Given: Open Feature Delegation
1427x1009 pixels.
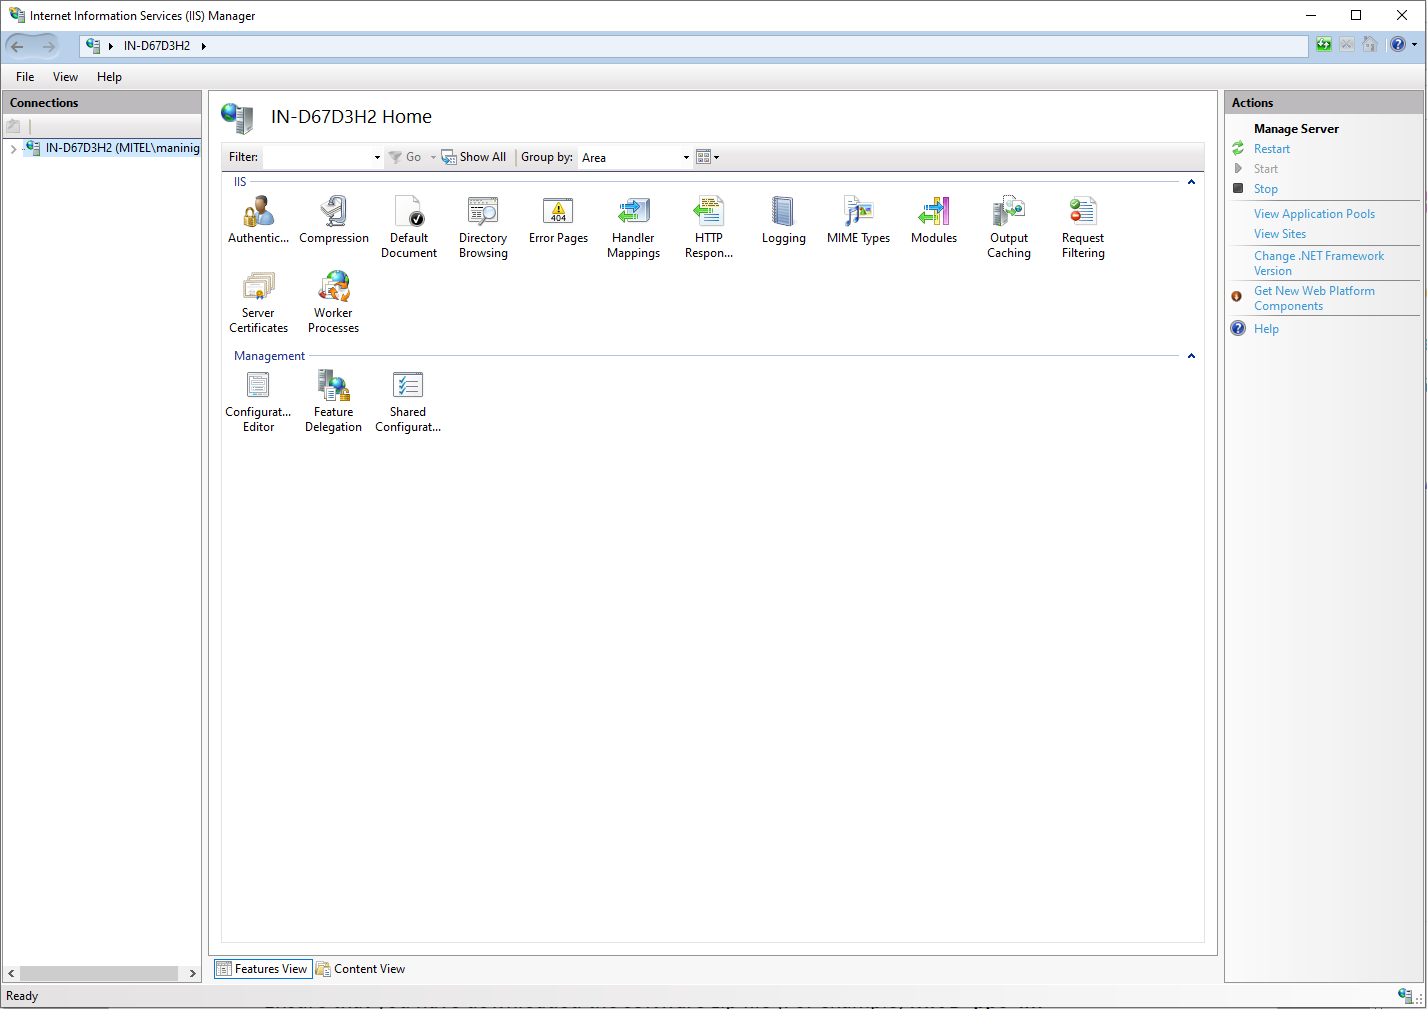Looking at the screenshot, I should (x=333, y=401).
